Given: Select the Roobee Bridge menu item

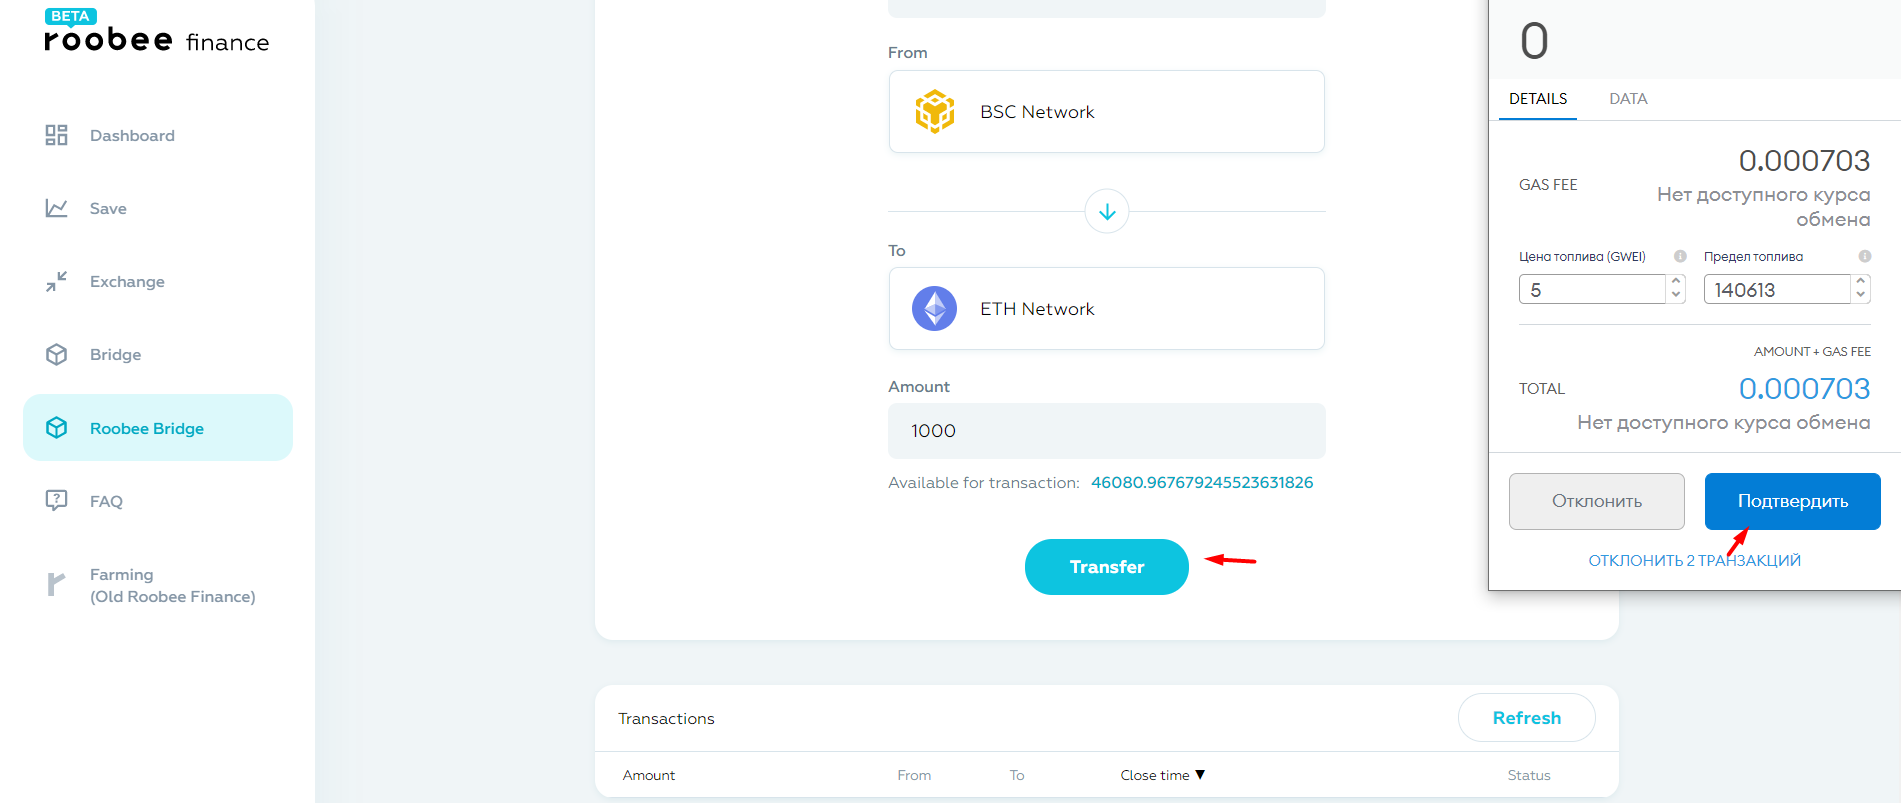Looking at the screenshot, I should 158,428.
